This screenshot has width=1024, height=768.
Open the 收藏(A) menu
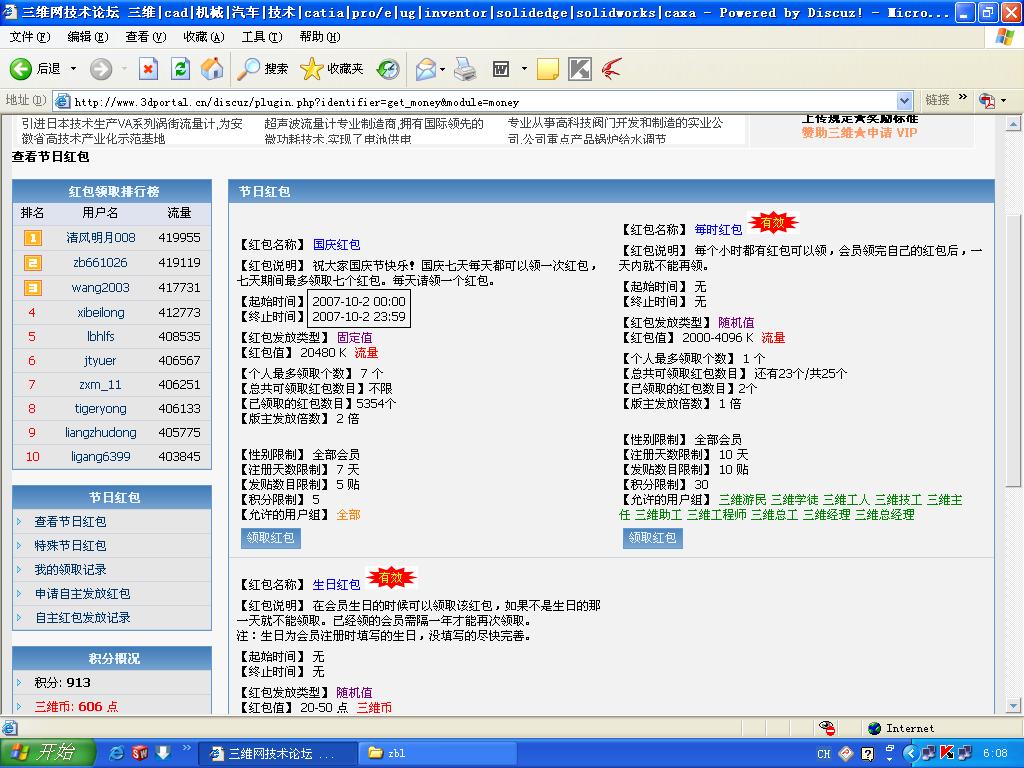click(x=204, y=37)
